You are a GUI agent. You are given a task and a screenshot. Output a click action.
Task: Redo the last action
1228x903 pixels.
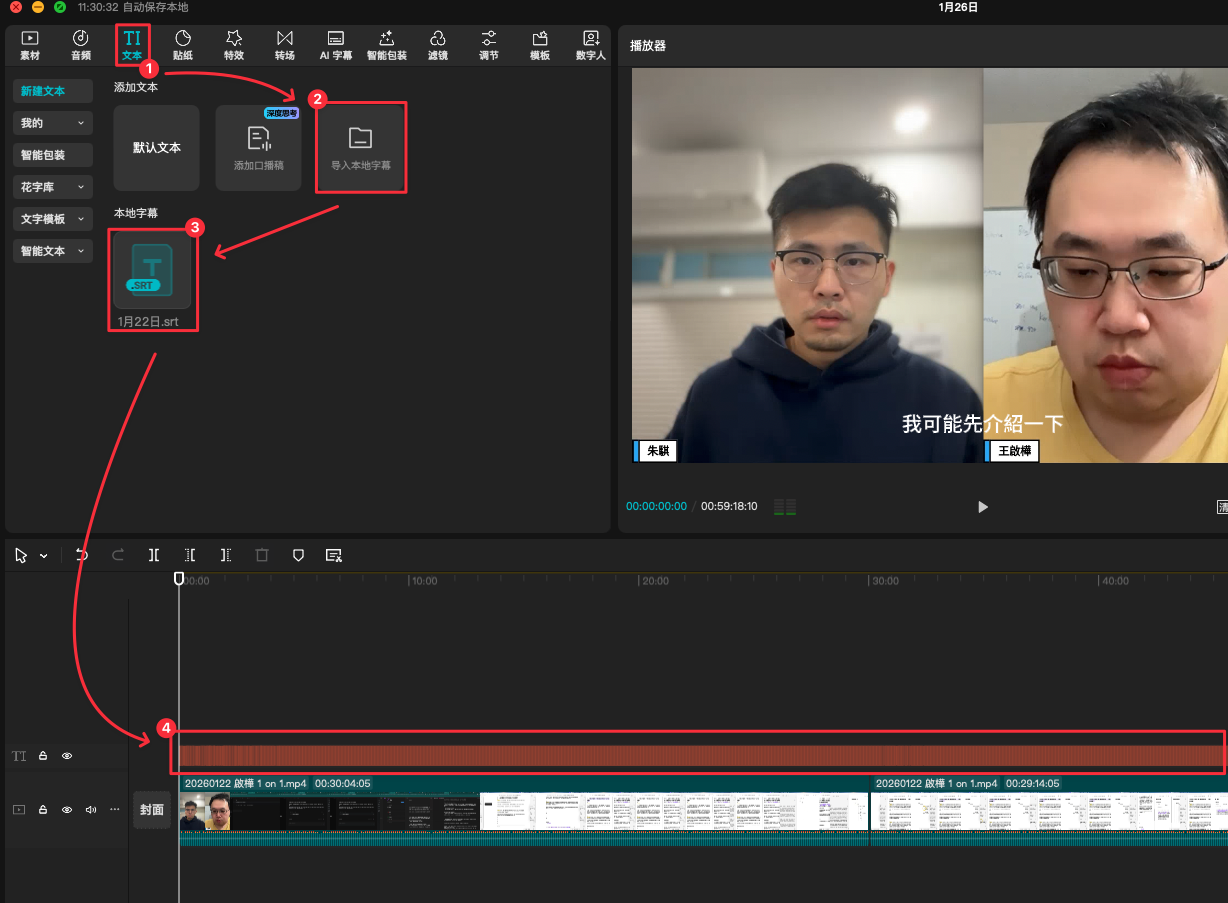(x=118, y=555)
